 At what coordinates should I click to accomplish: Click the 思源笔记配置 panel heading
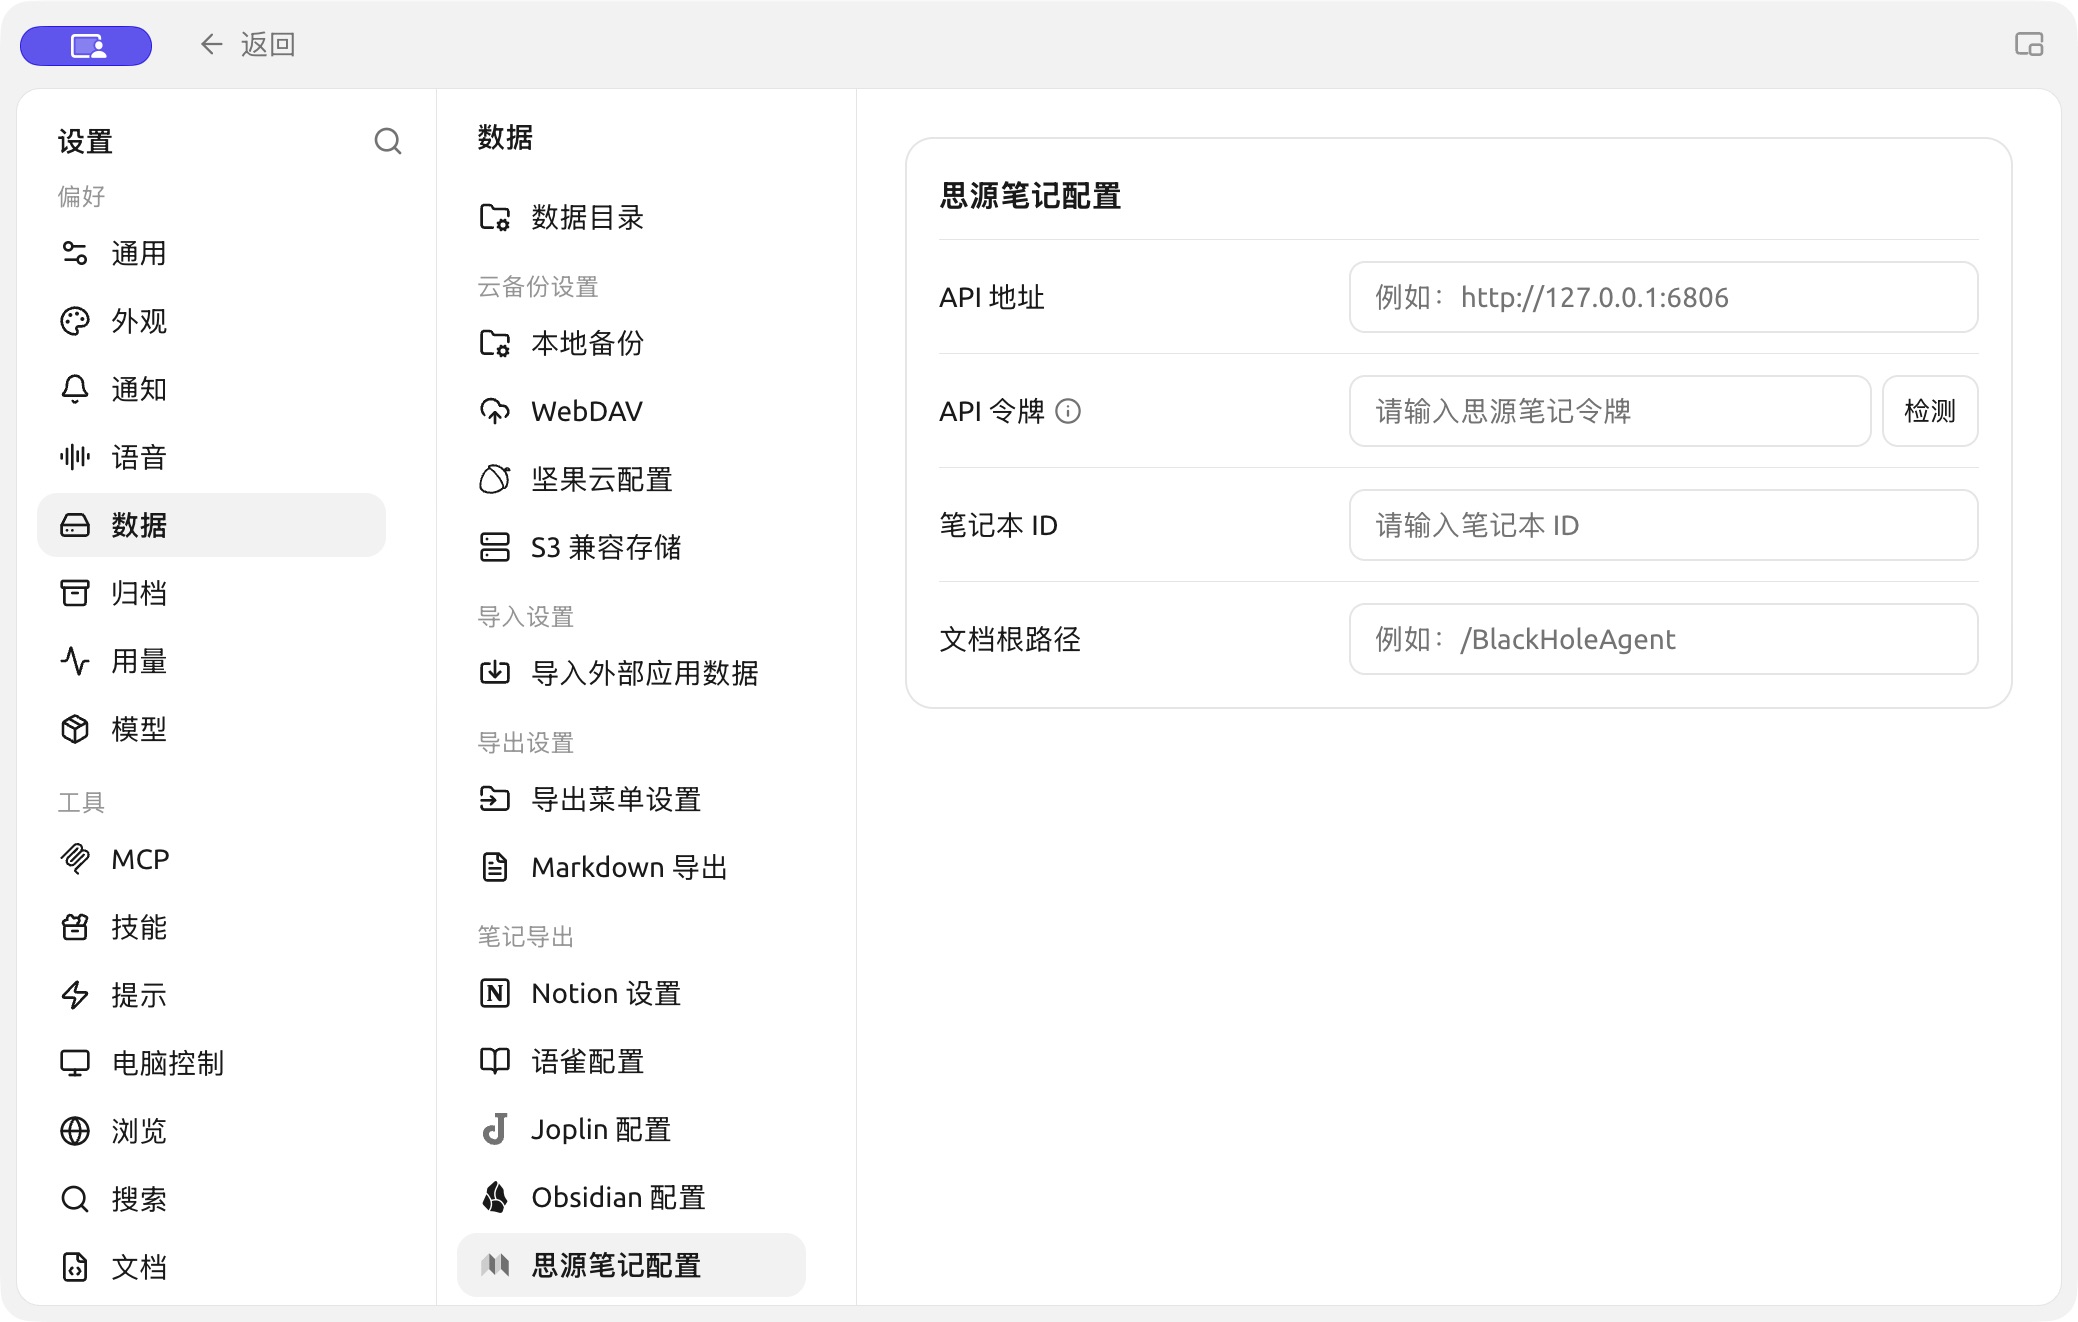pyautogui.click(x=1030, y=196)
